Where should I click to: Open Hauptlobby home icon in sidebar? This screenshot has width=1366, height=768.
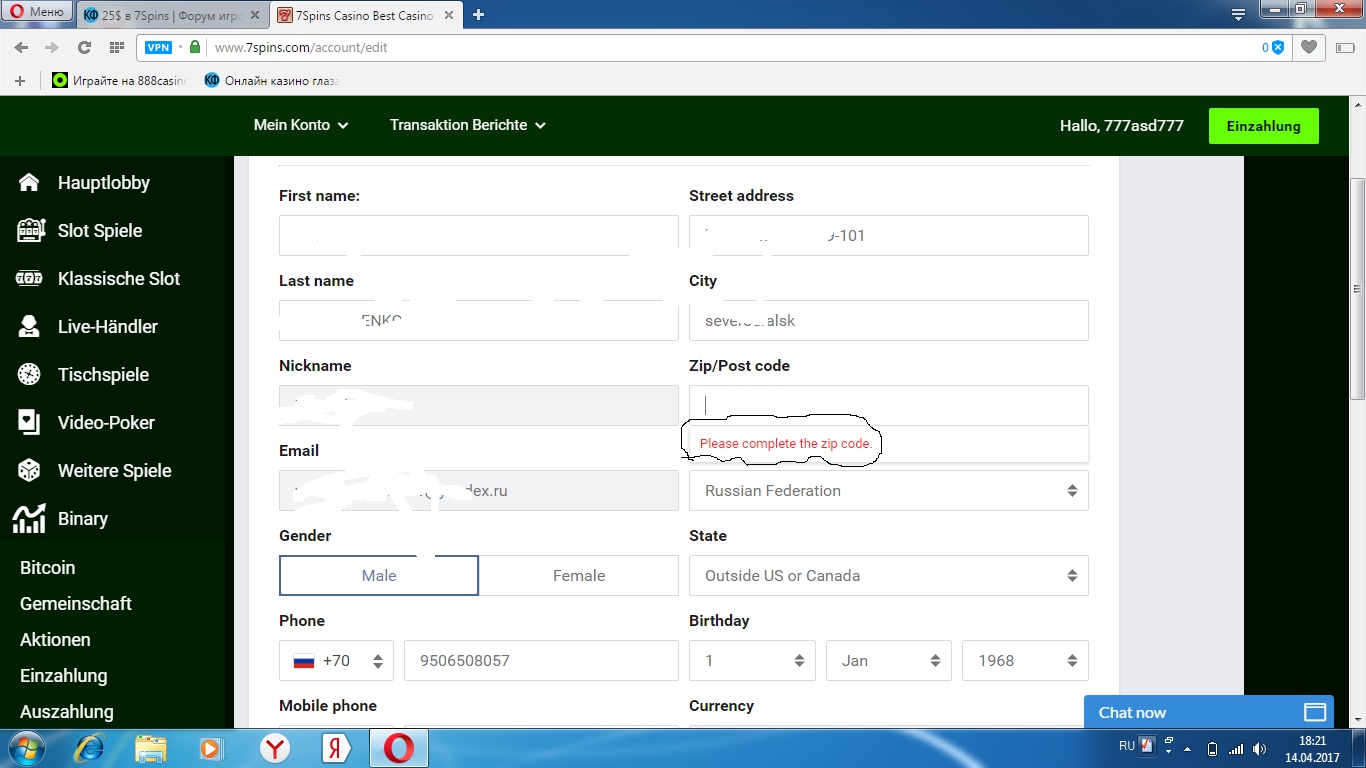[29, 183]
